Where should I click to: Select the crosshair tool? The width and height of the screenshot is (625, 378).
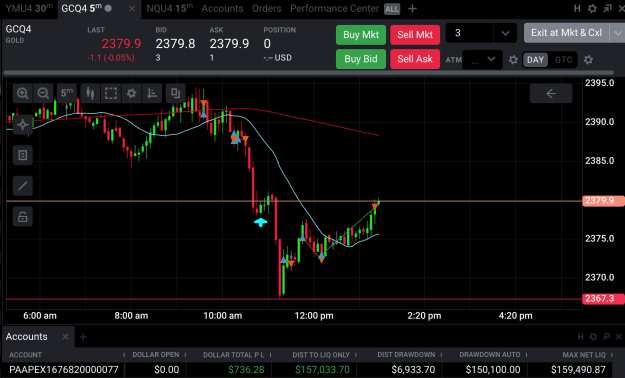pos(22,124)
